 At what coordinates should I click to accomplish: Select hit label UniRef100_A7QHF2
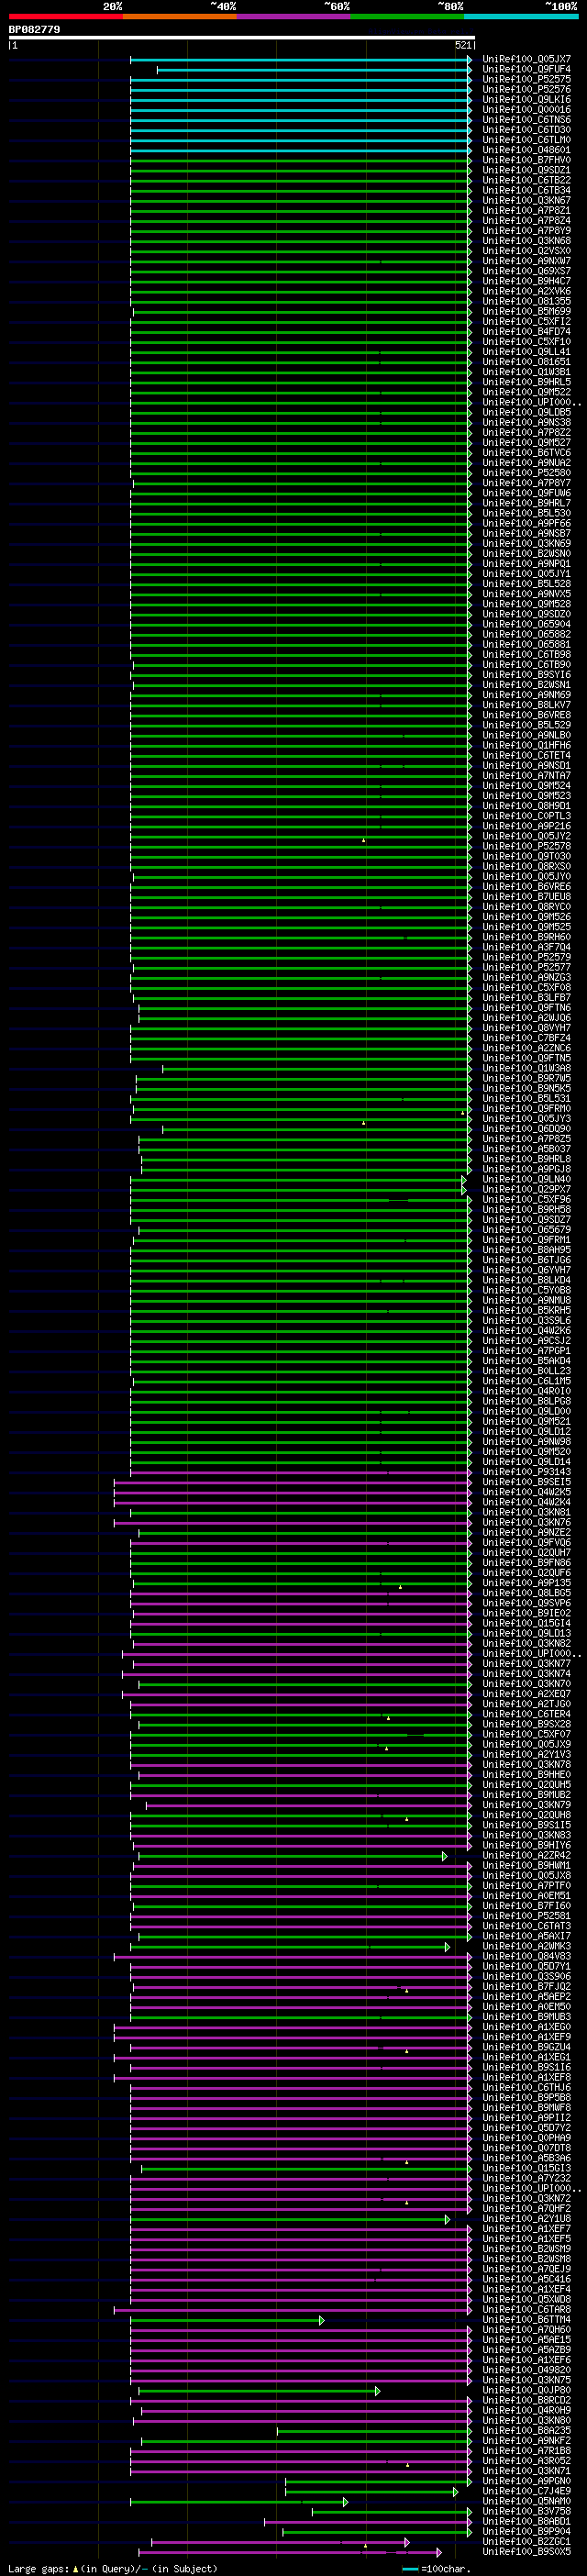[x=527, y=2209]
